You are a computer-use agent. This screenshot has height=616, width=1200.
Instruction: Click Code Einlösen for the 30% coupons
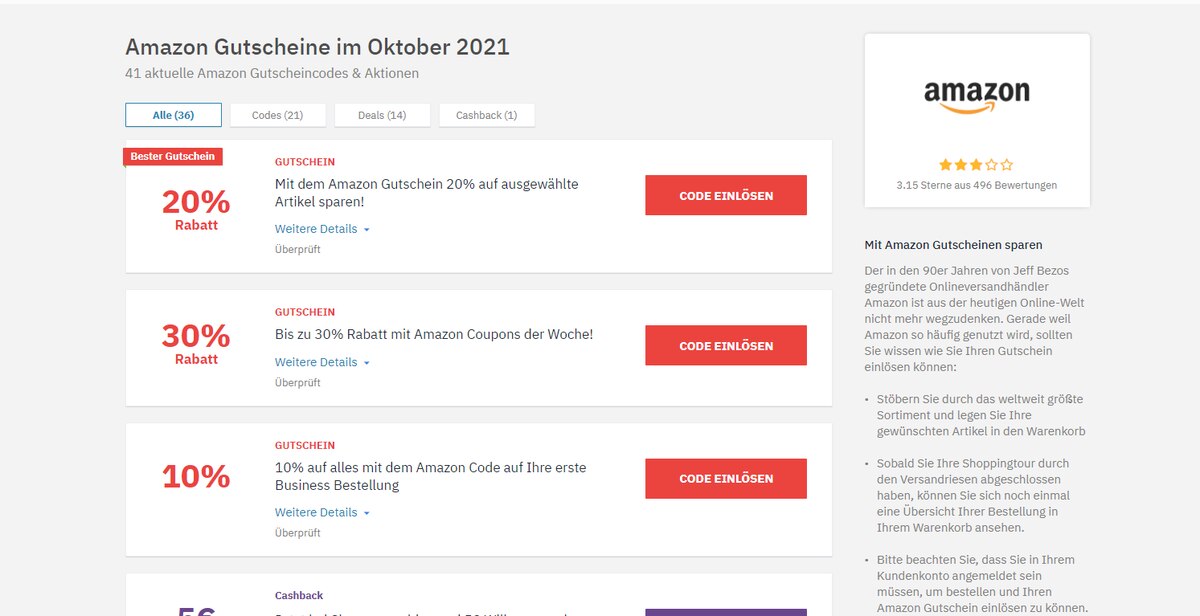pyautogui.click(x=726, y=346)
